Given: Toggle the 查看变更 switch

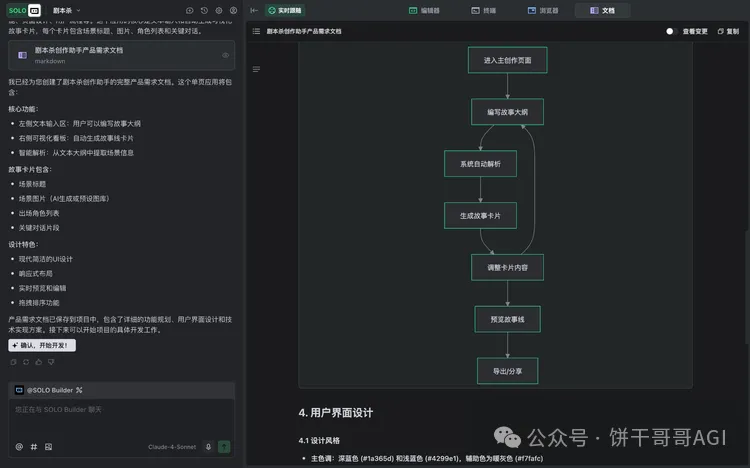Looking at the screenshot, I should [671, 31].
